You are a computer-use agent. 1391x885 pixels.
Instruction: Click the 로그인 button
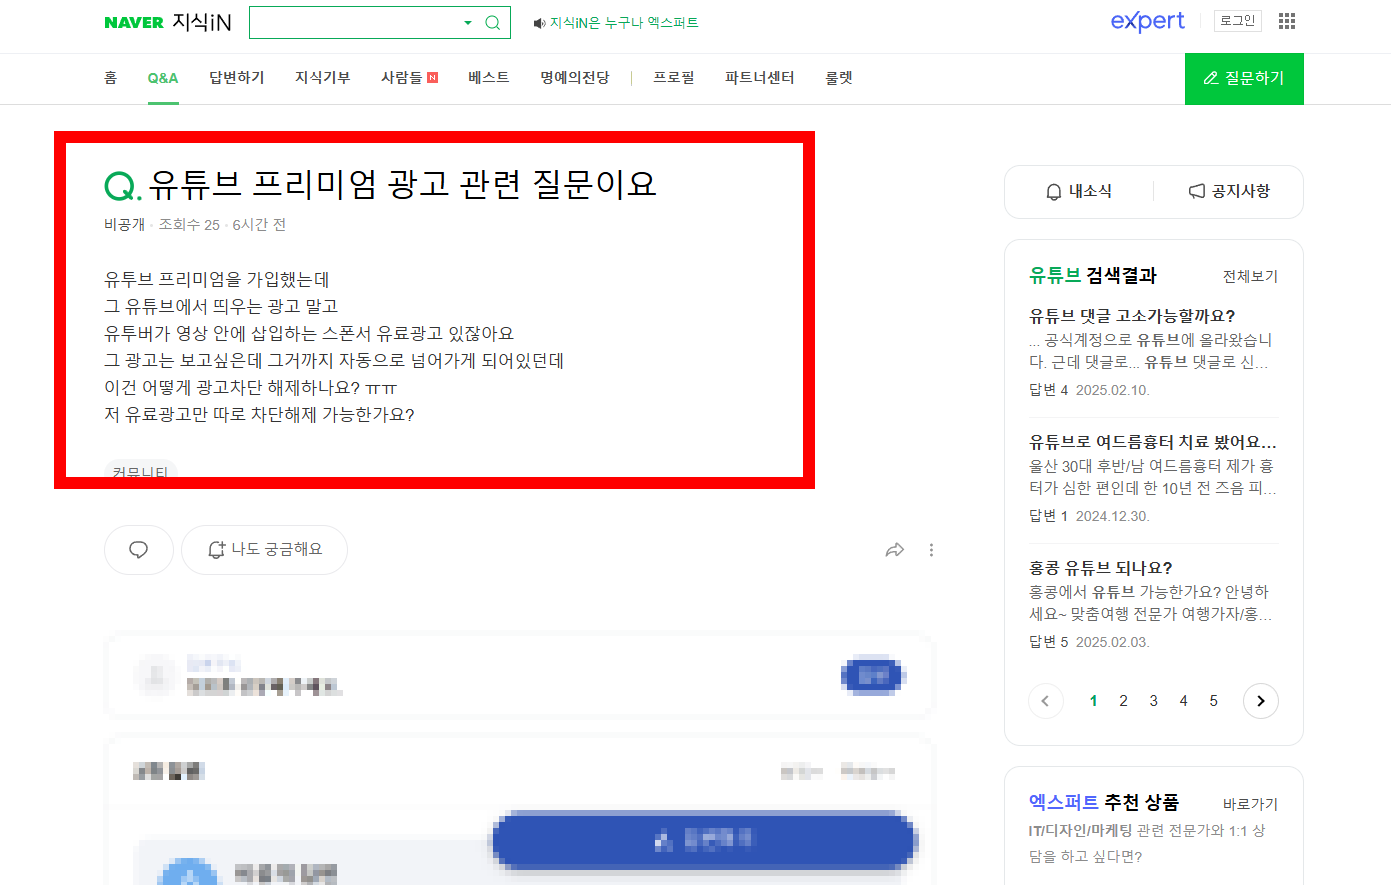(x=1237, y=21)
